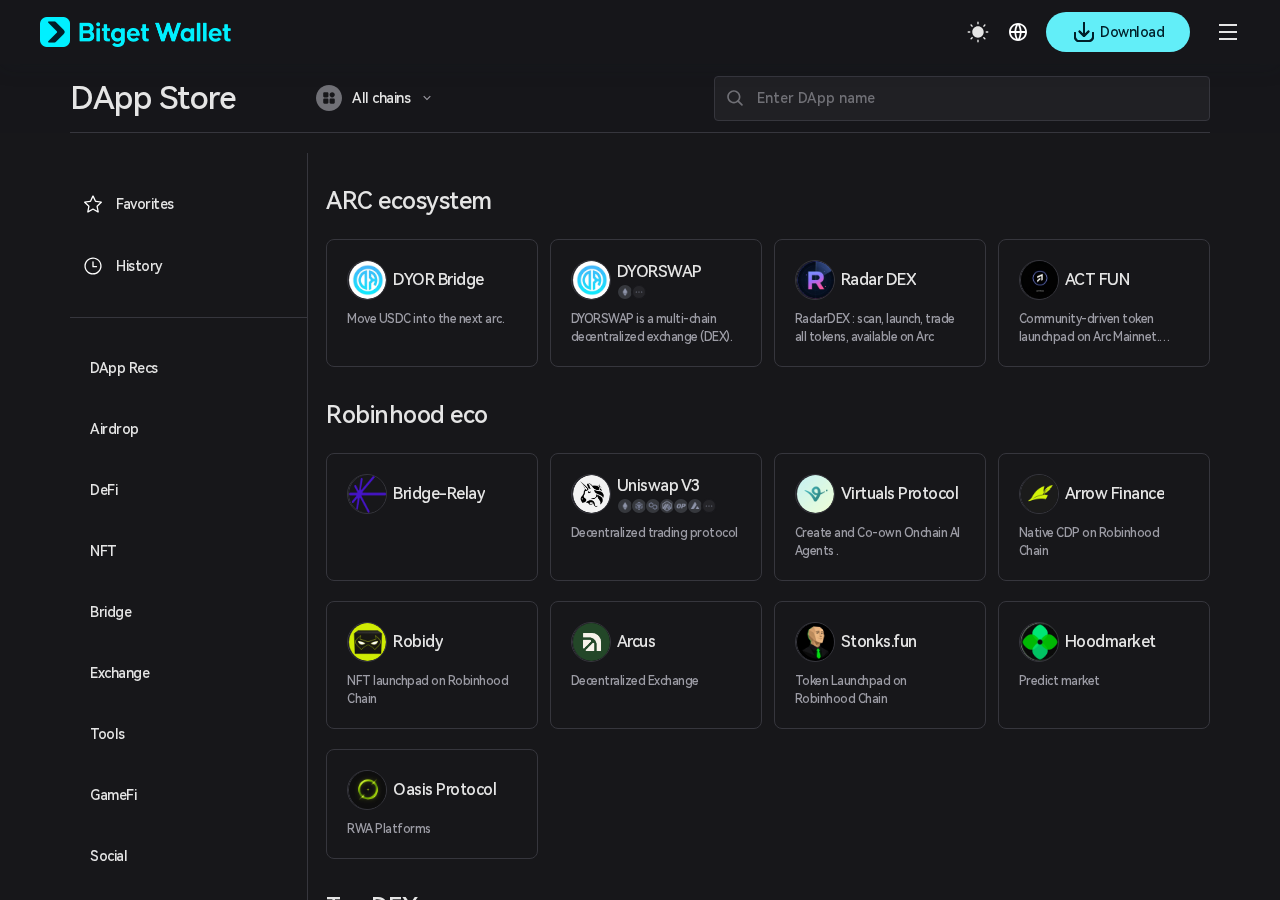
Task: Click 'Move USDC into the next arc.' text
Action: [x=426, y=319]
